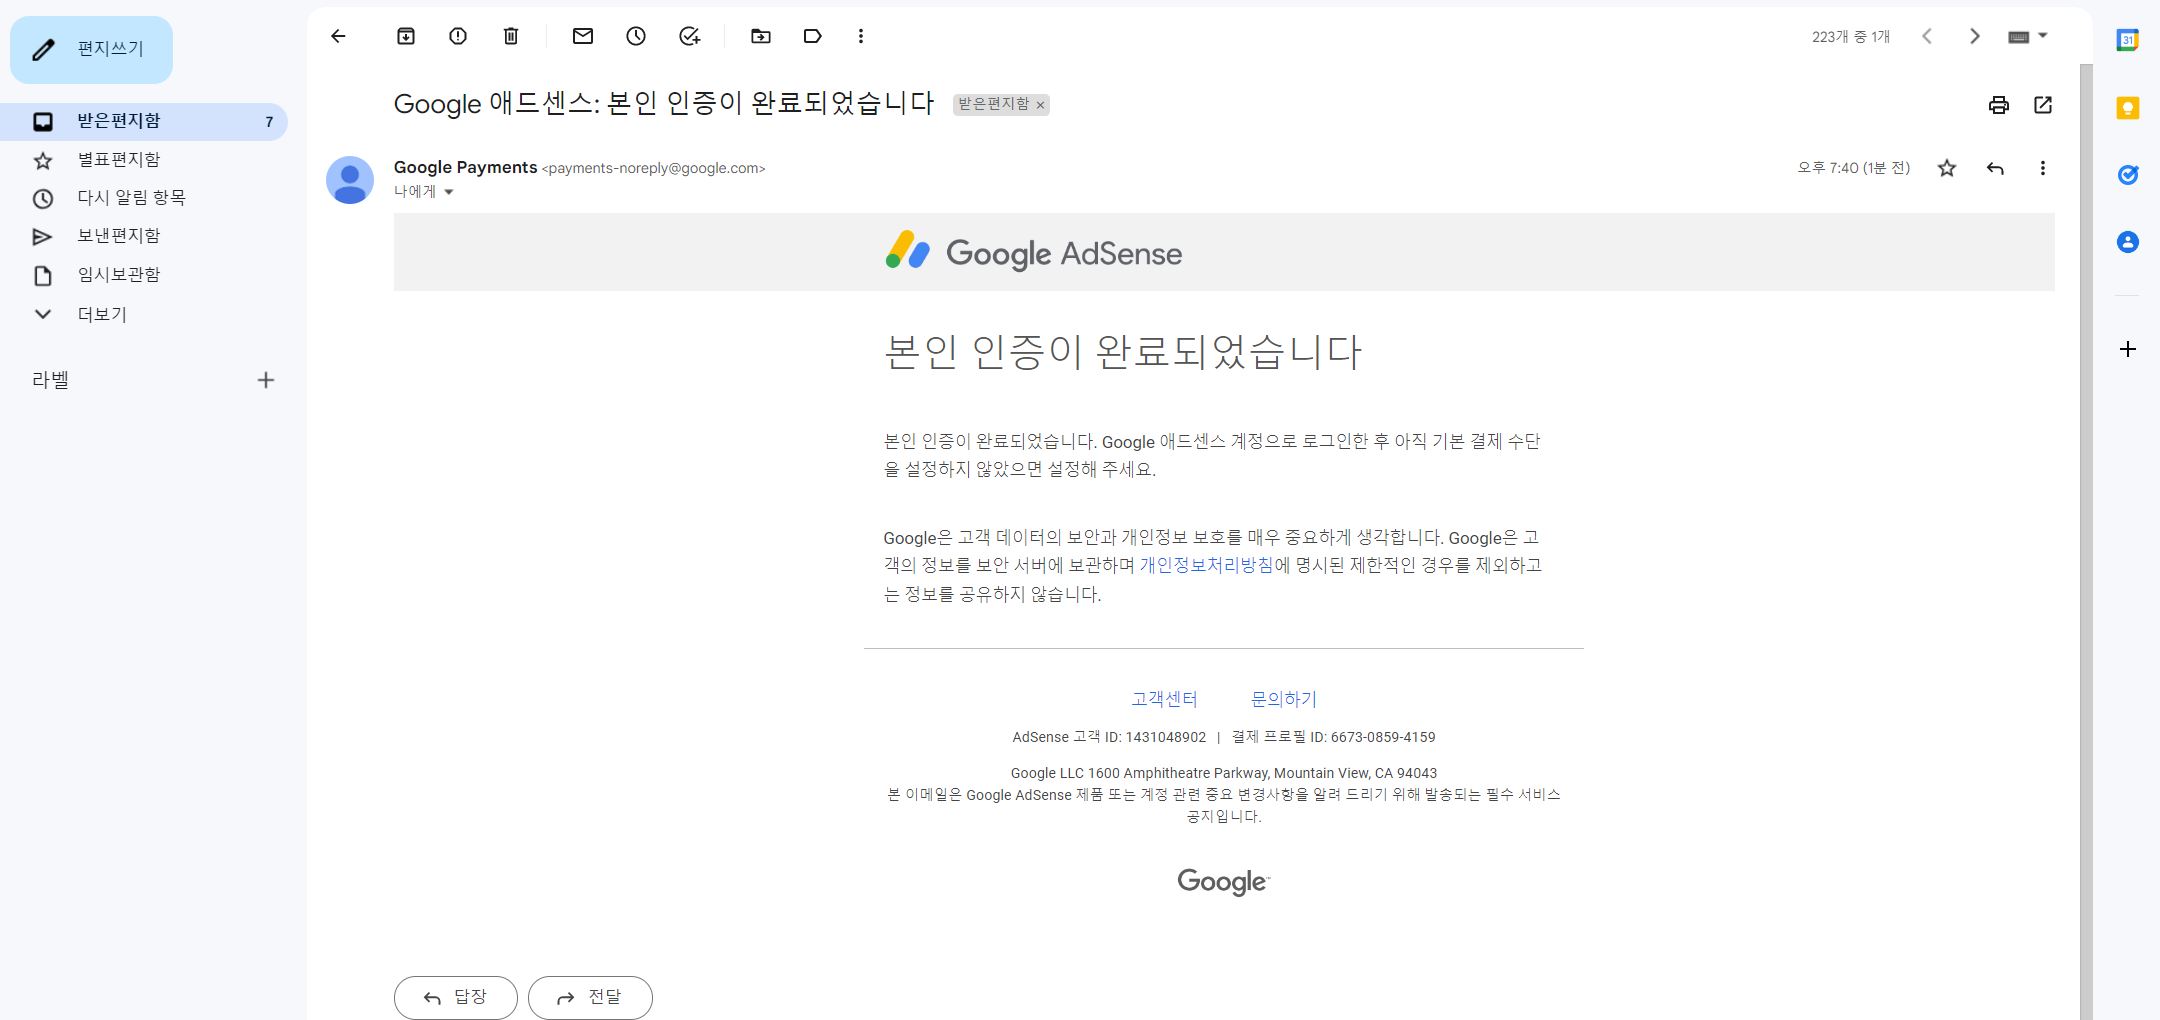Star the Google Payments message
Screen dimensions: 2160x1020
[x=1947, y=169]
